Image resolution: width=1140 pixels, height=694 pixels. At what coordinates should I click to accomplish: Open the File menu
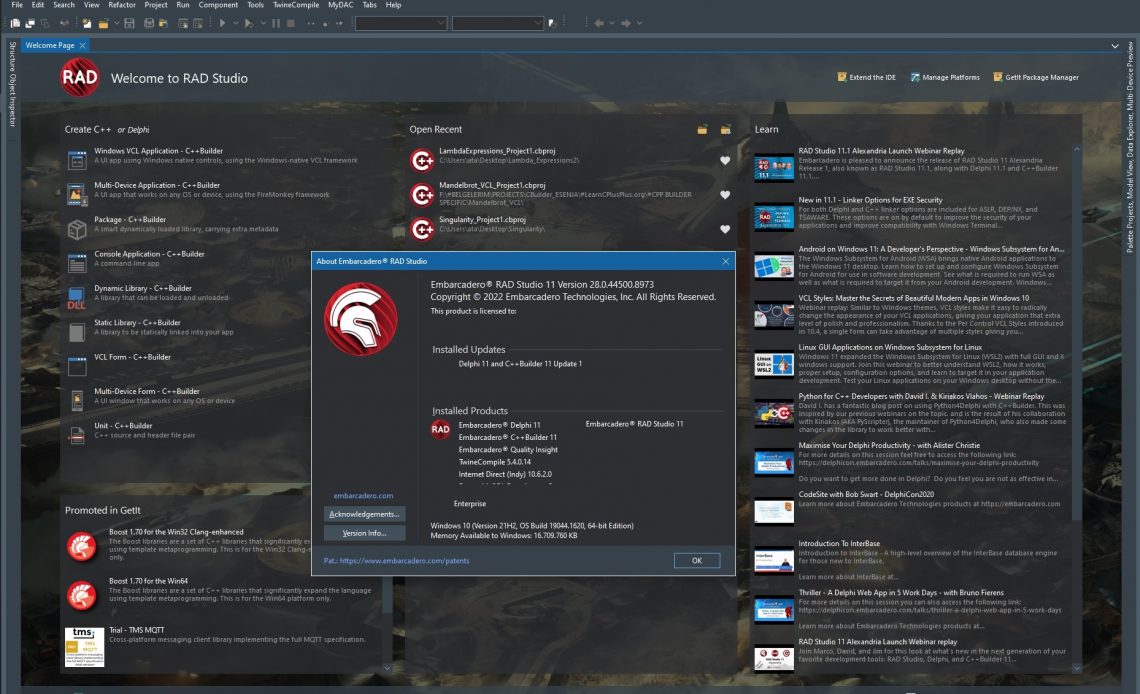[x=17, y=5]
